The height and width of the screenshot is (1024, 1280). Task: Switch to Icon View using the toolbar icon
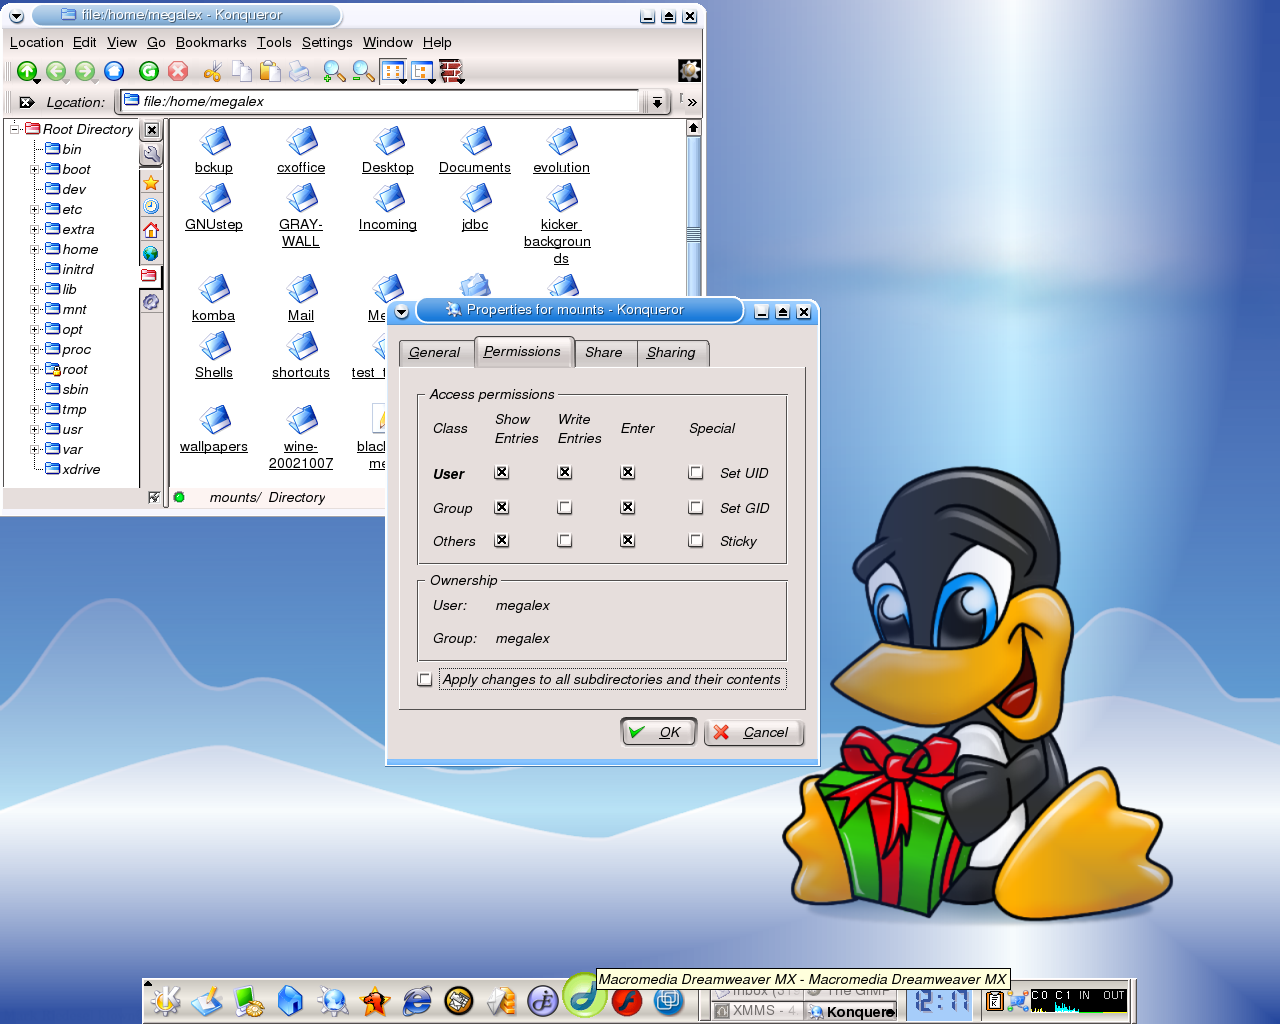[x=394, y=71]
